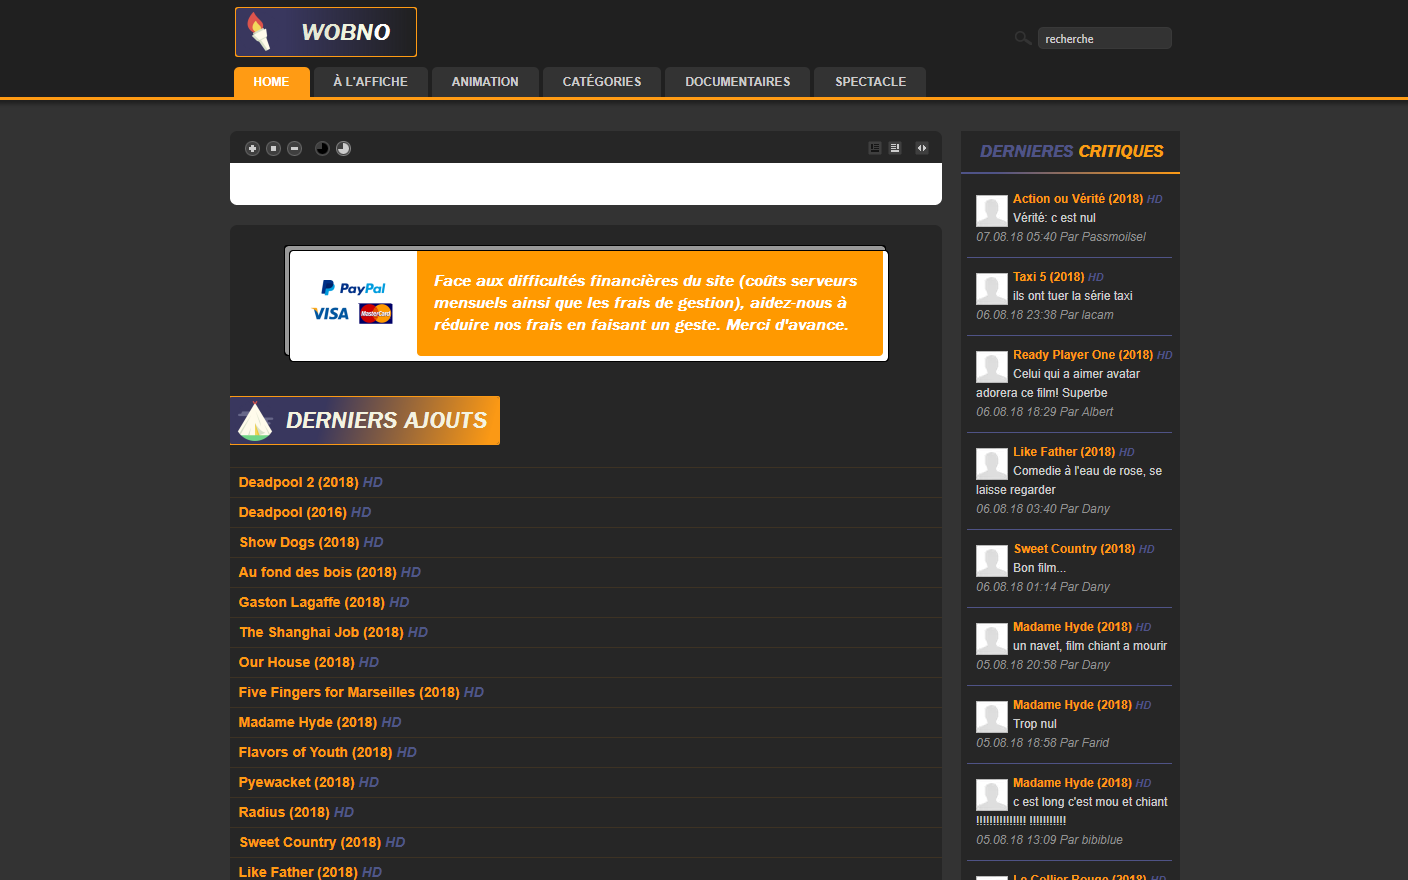Click the minus icon in toolbar
The width and height of the screenshot is (1408, 880).
click(x=294, y=148)
